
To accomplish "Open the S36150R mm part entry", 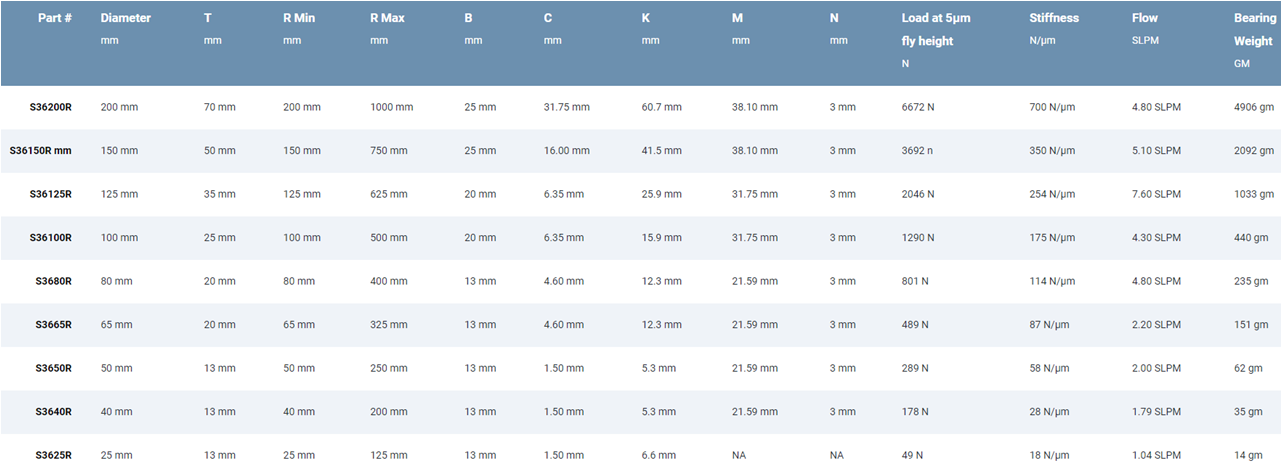I will click(40, 151).
